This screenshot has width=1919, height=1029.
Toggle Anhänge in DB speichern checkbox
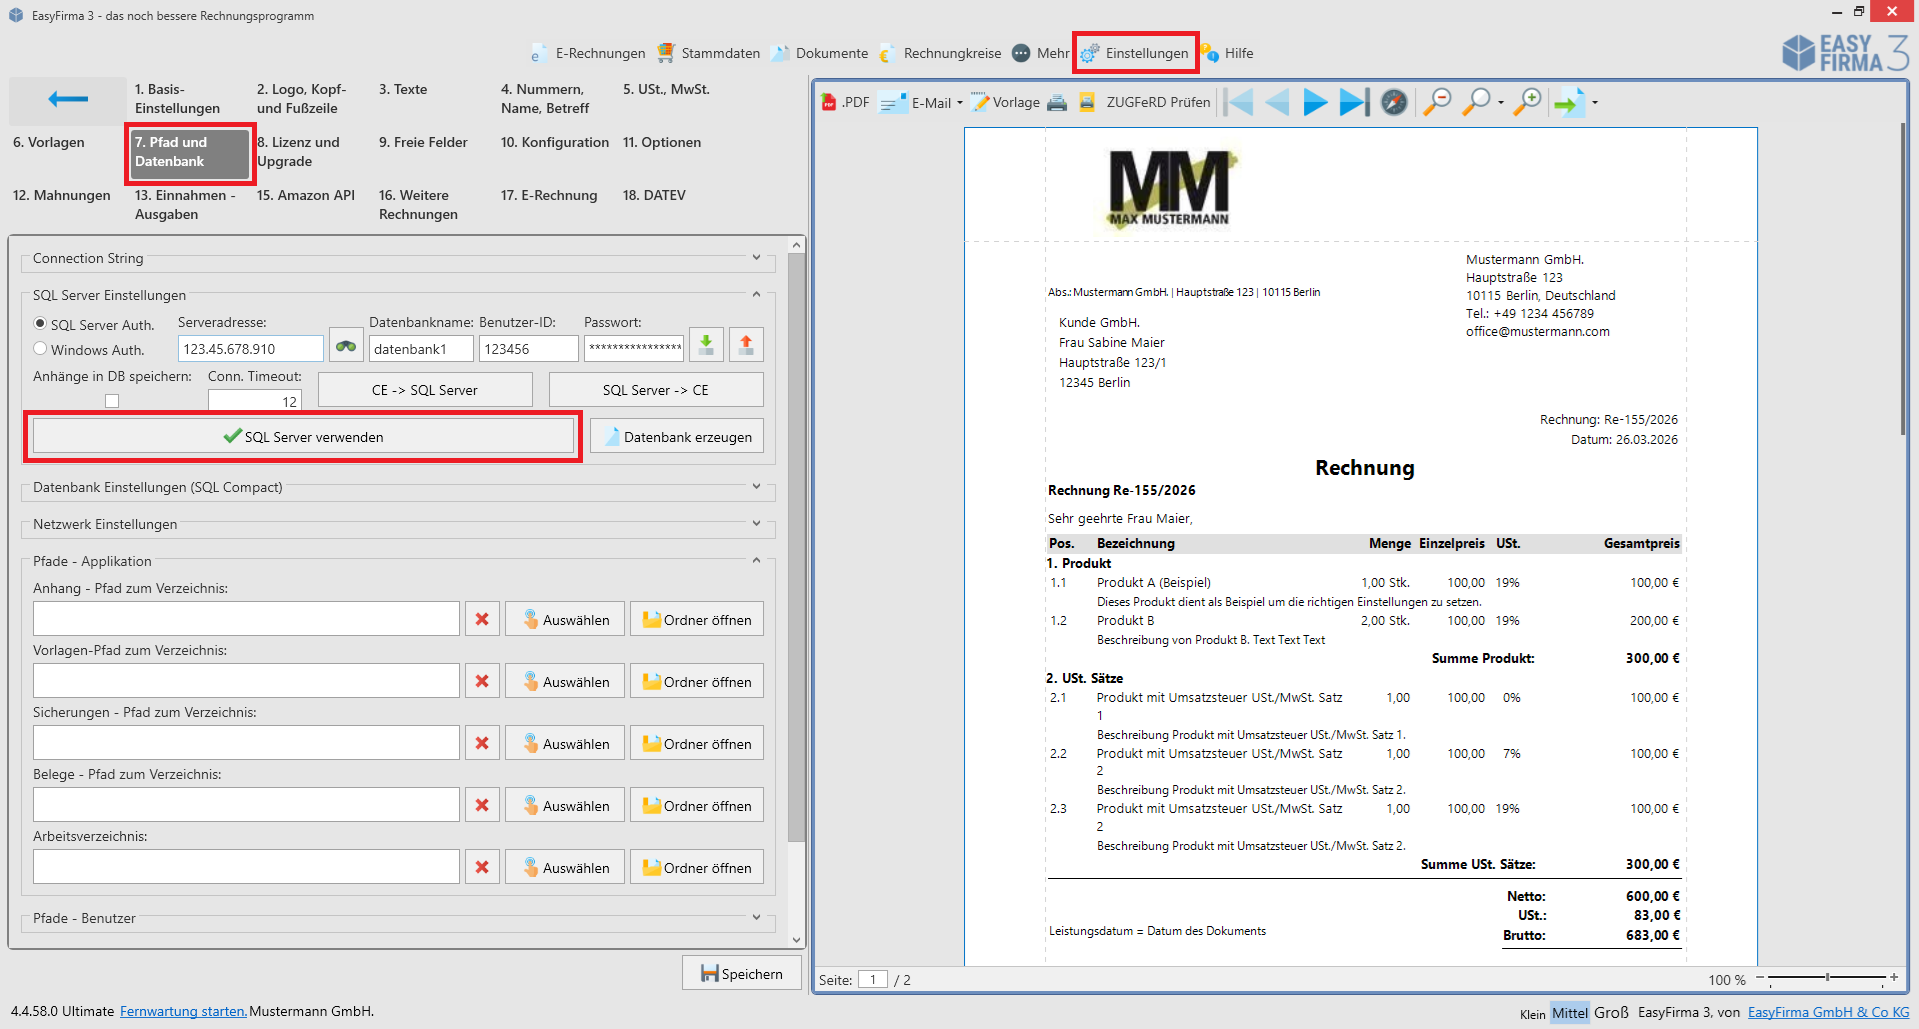(112, 401)
